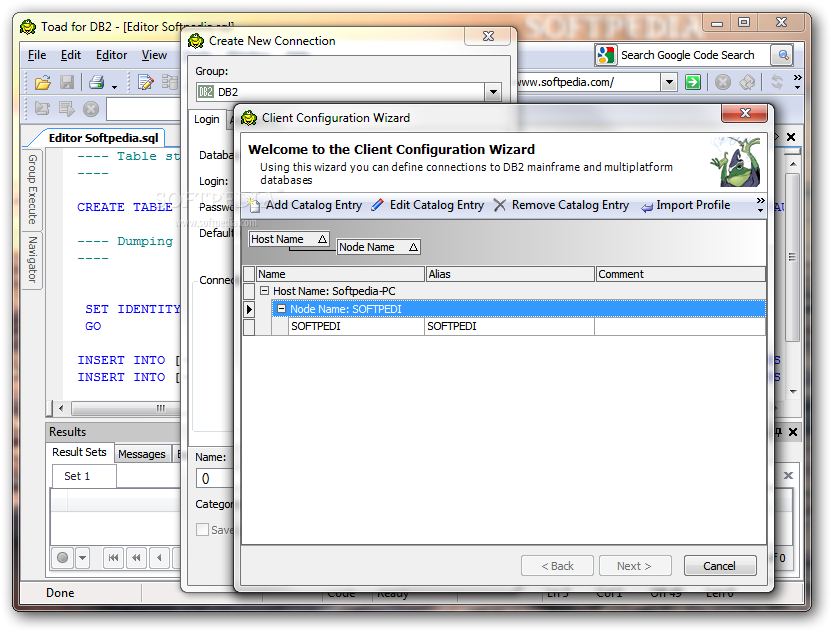Sort by the Node Name group box
The width and height of the screenshot is (832, 632).
coord(379,247)
